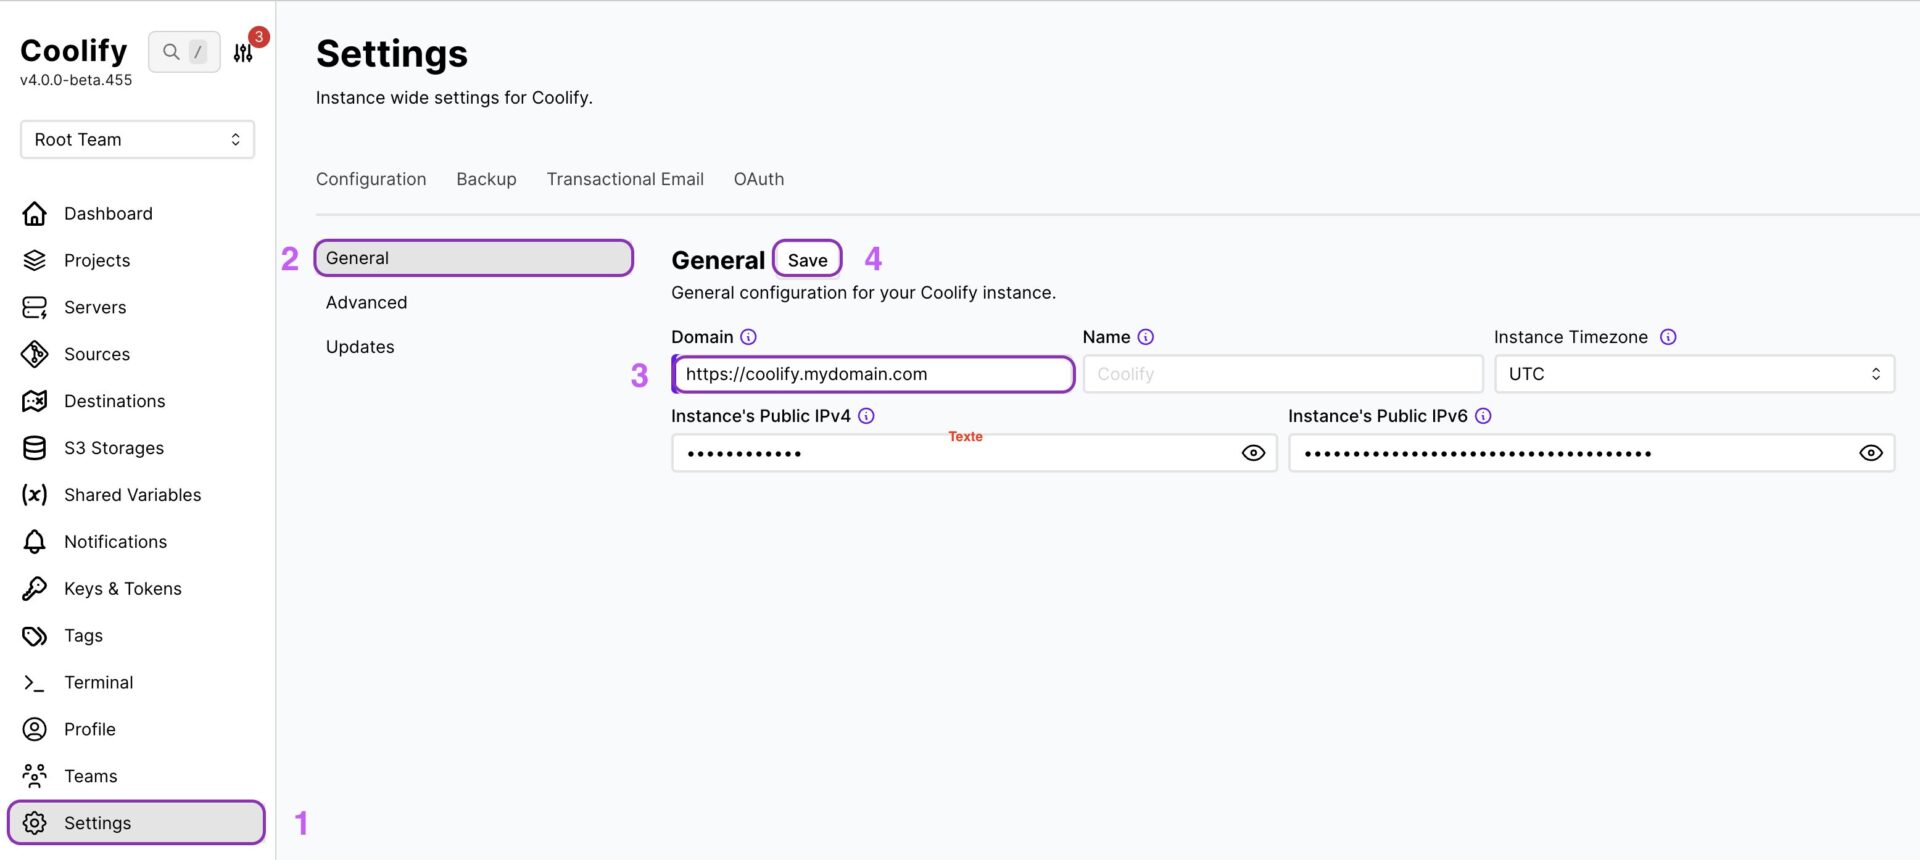
Task: Switch to the OAuth tab
Action: point(759,179)
